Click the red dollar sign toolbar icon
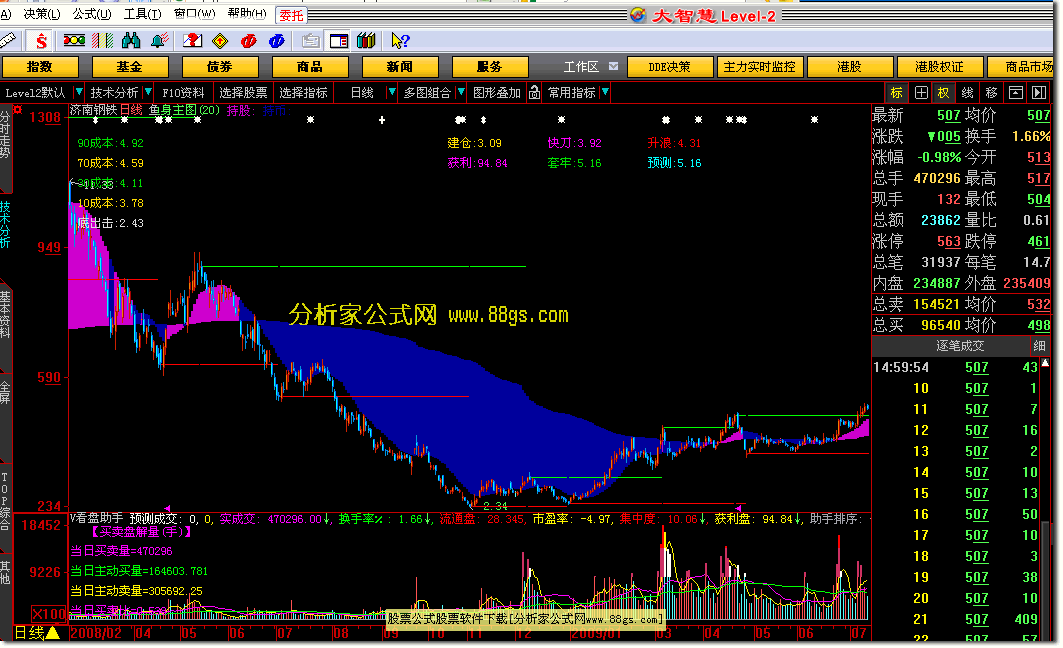 pyautogui.click(x=41, y=41)
